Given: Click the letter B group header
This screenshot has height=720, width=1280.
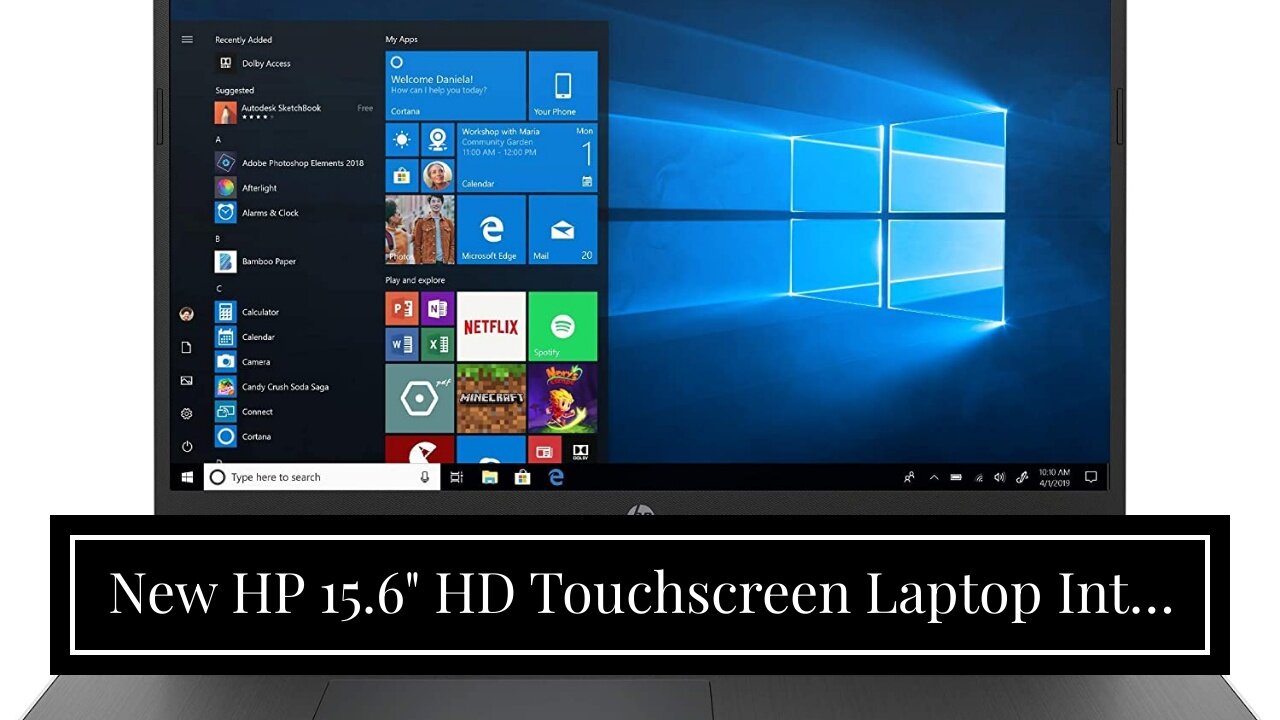Looking at the screenshot, I should point(218,239).
